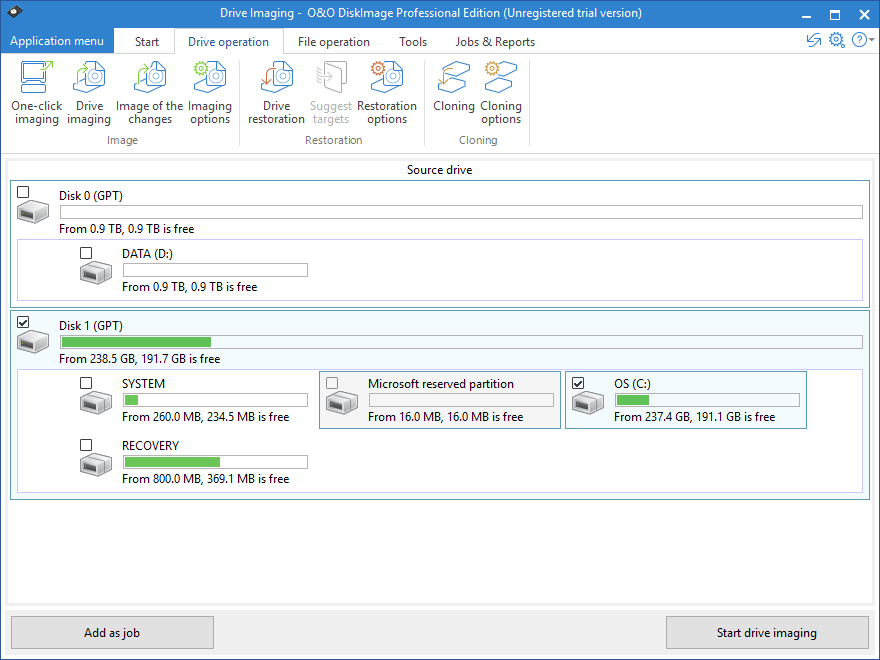This screenshot has height=660, width=880.
Task: Click the Add as job button
Action: tap(112, 632)
